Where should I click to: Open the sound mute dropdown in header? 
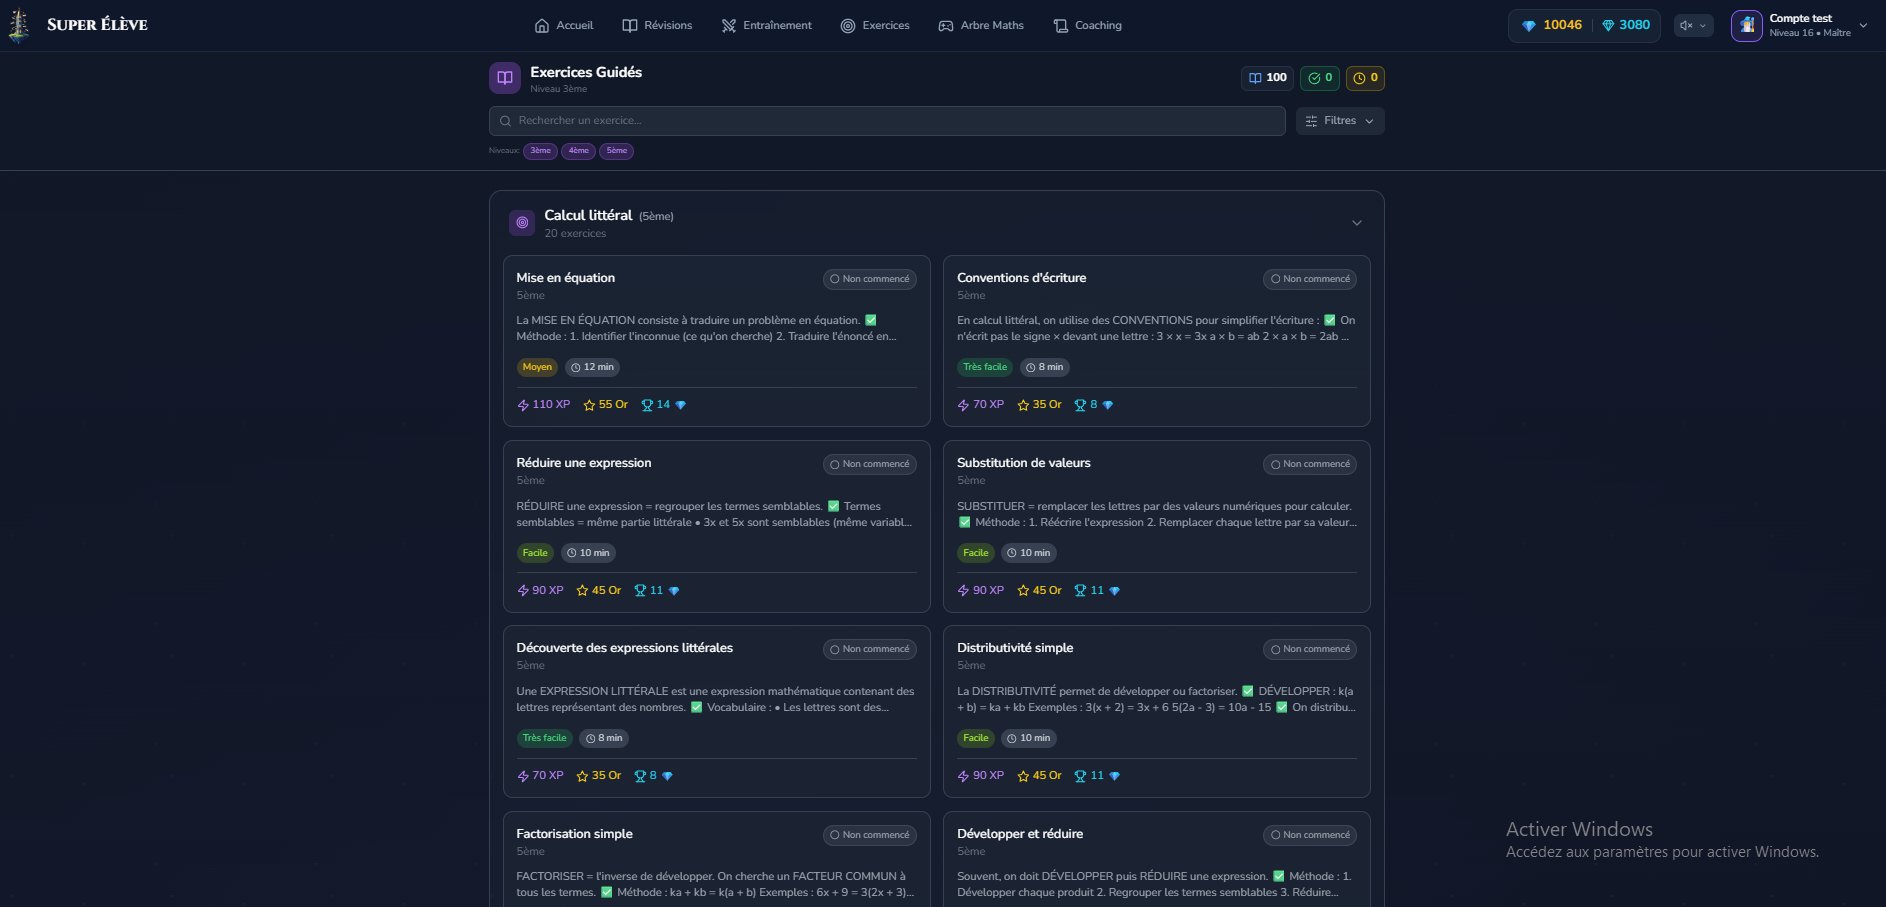point(1693,26)
